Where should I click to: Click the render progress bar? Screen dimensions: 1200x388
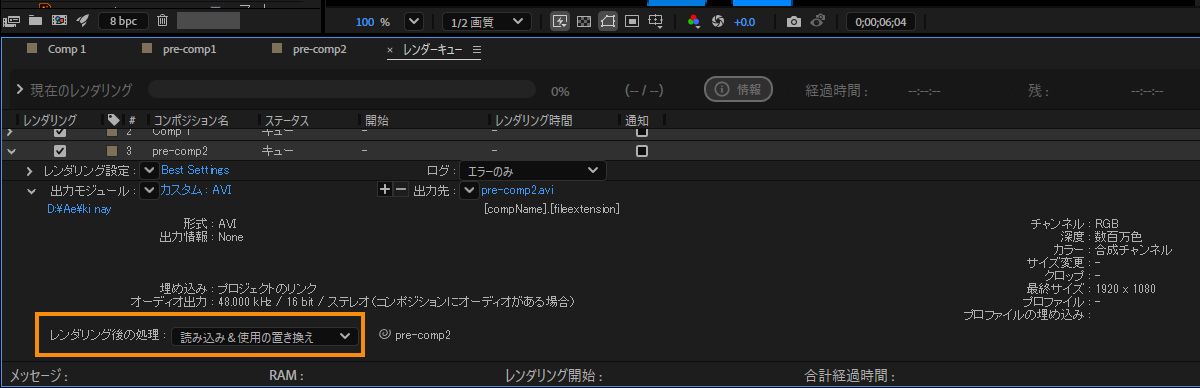point(342,90)
